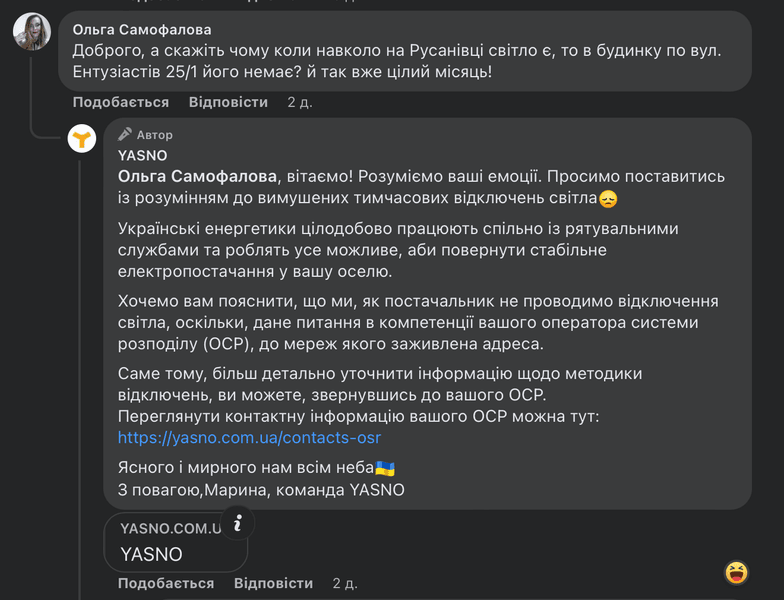Screen dimensions: 784x600
Task: Click the YASNO title in preview card
Action: tap(151, 553)
